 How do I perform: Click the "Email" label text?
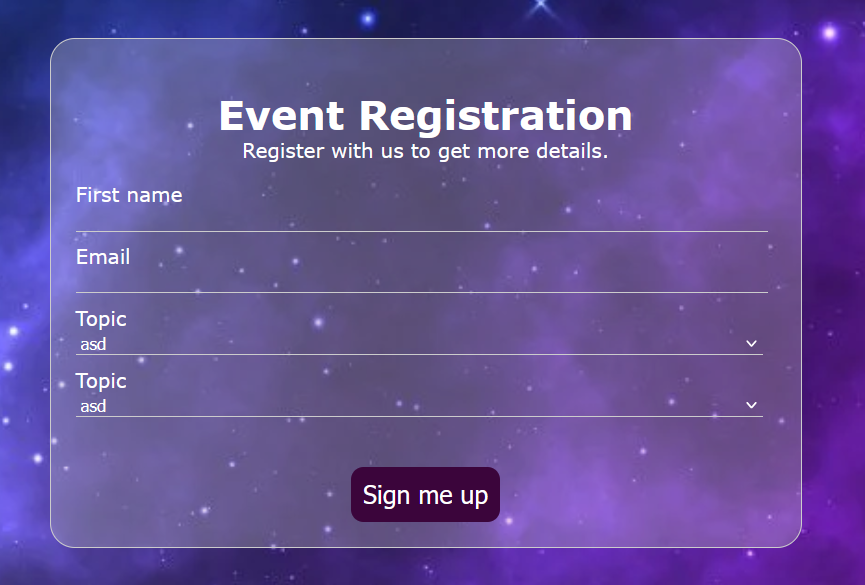tap(103, 257)
